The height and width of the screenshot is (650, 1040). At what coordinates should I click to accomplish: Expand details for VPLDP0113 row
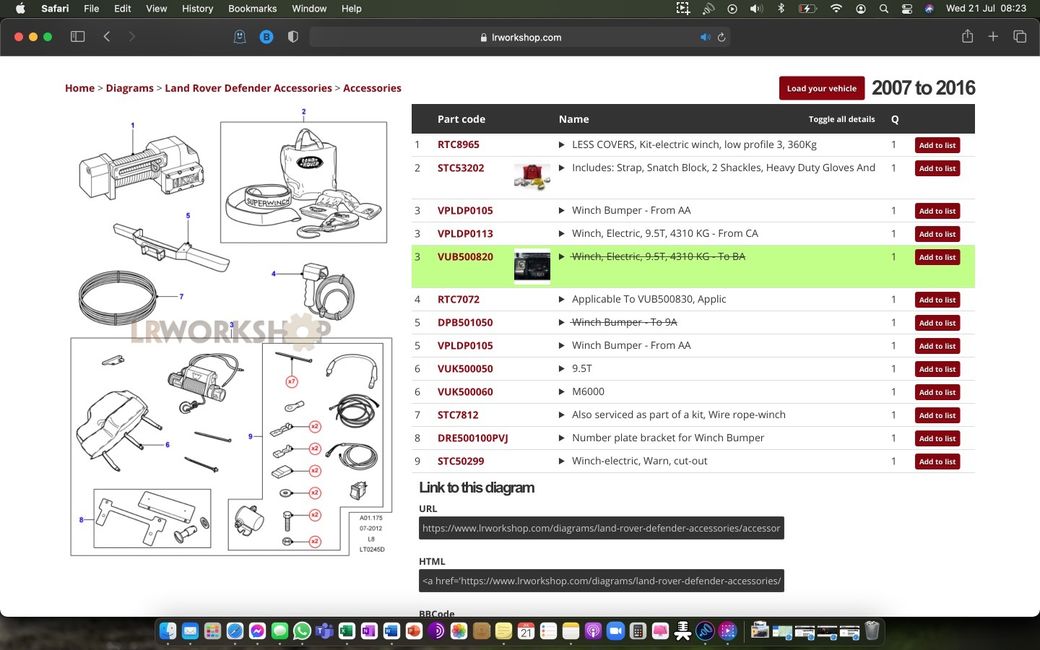[x=562, y=233]
